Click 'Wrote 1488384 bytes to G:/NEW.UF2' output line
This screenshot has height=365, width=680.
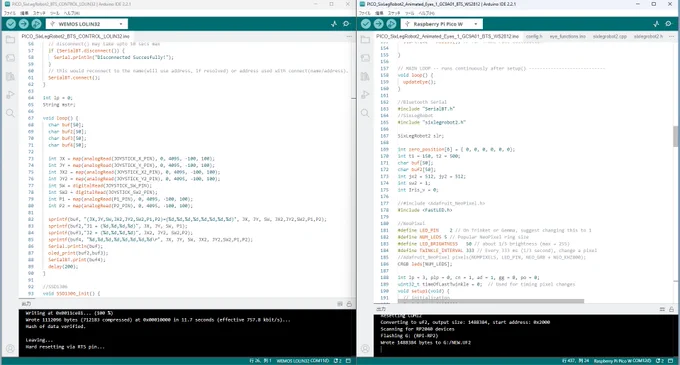pyautogui.click(x=425, y=342)
